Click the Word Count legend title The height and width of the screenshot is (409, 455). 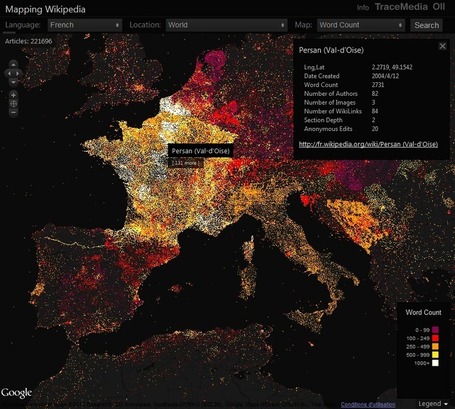423,312
